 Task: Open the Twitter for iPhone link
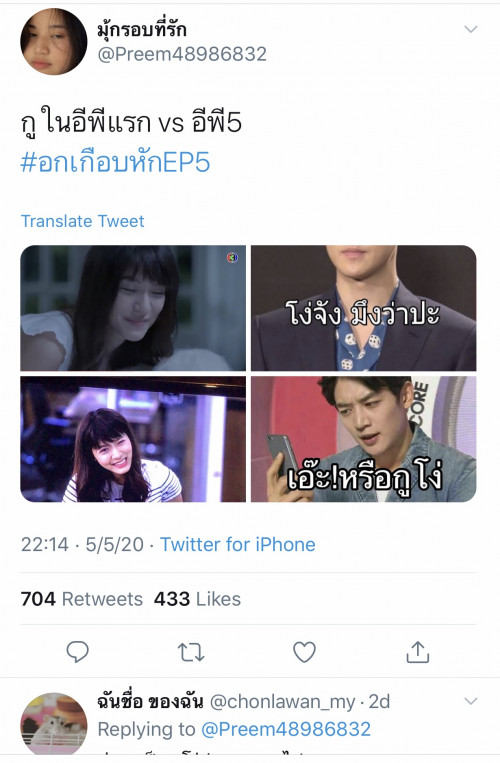pyautogui.click(x=238, y=544)
